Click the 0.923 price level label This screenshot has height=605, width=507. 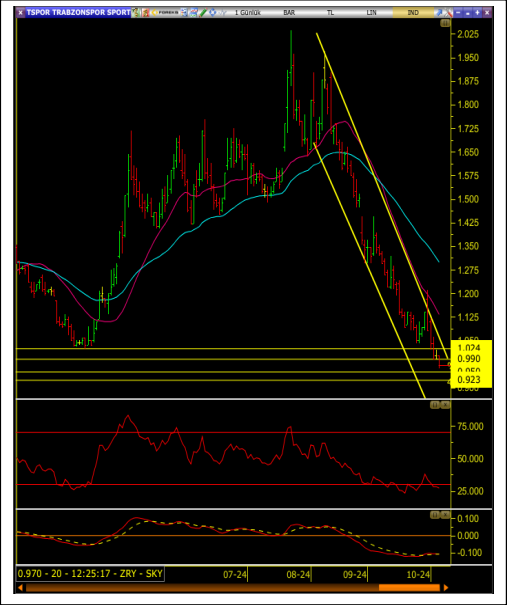click(x=469, y=380)
